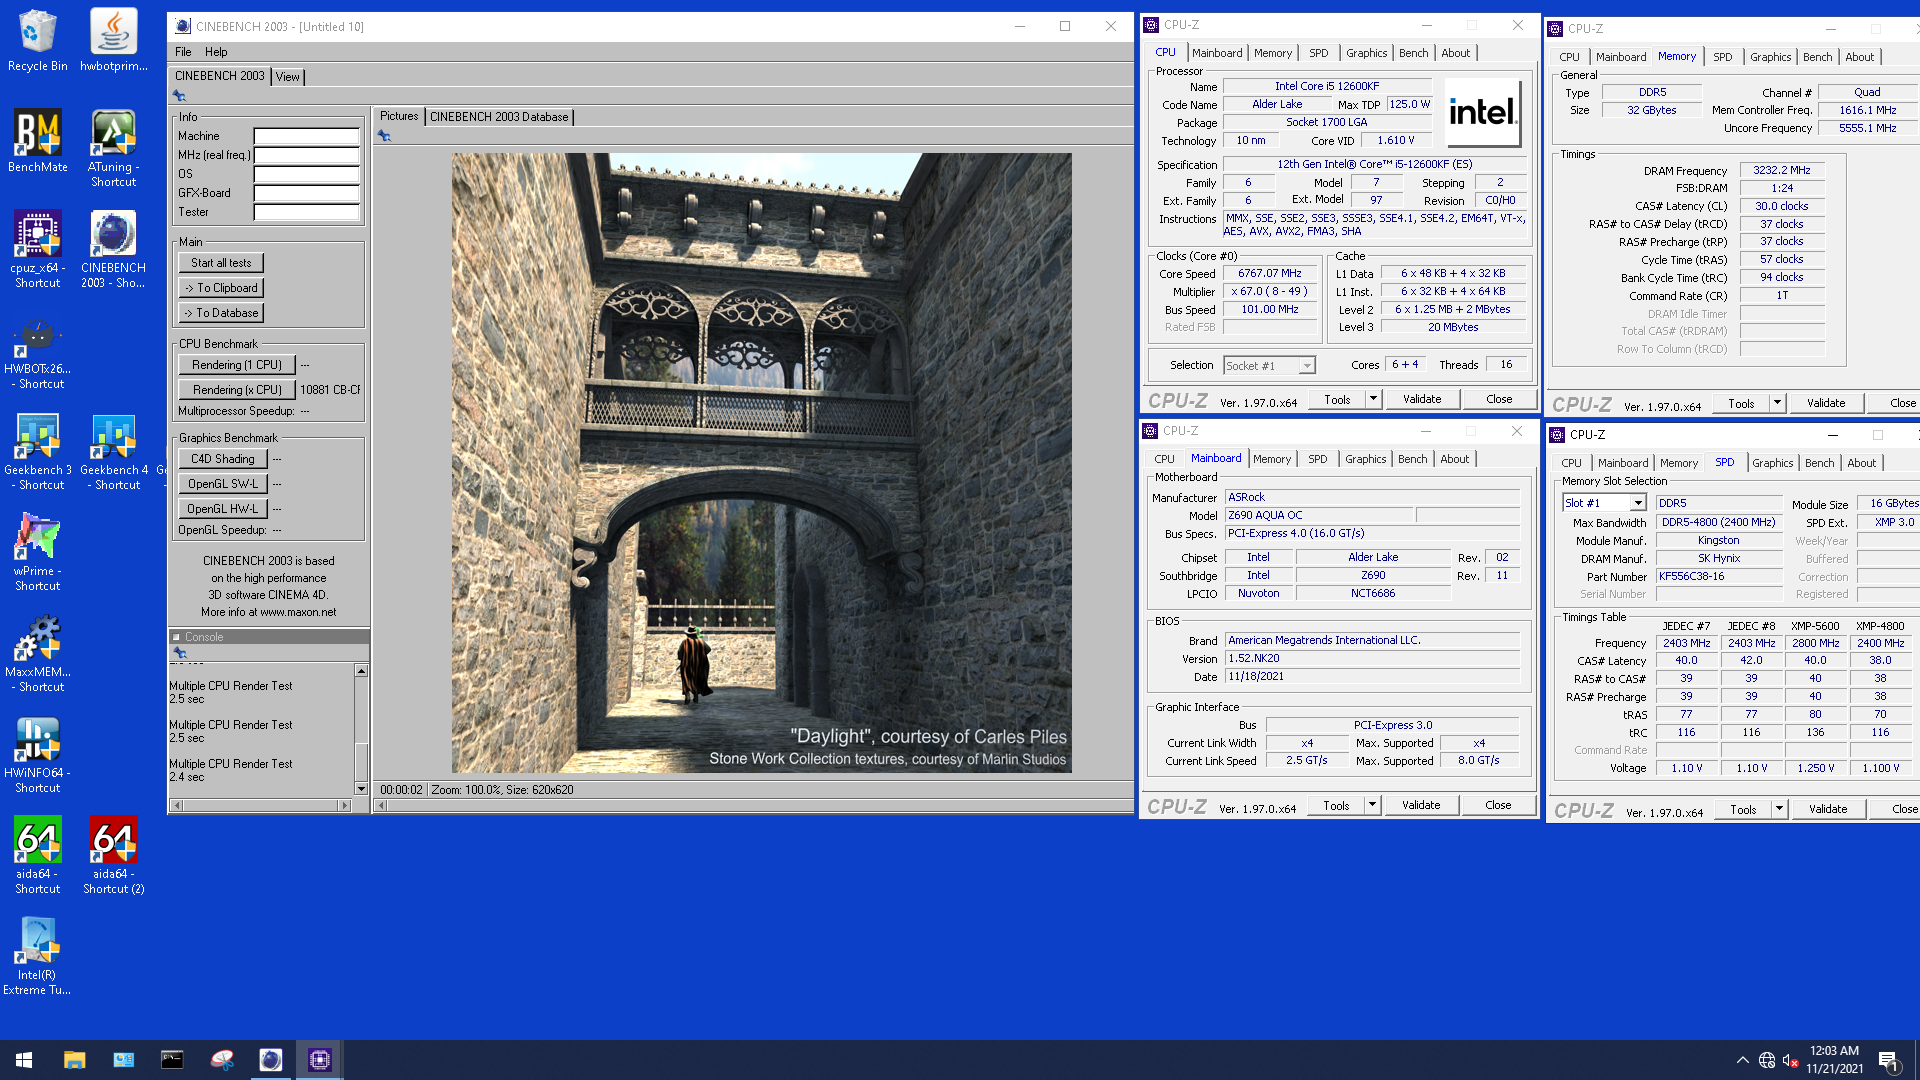Show hidden tray icons chevron
This screenshot has width=1920, height=1080.
tap(1742, 1060)
